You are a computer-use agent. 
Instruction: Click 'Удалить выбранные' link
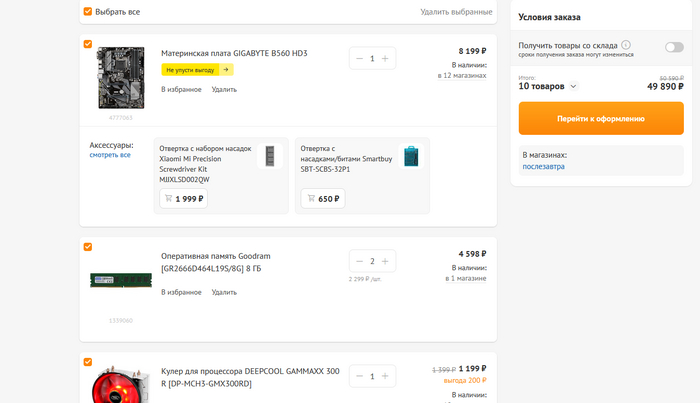pos(456,12)
